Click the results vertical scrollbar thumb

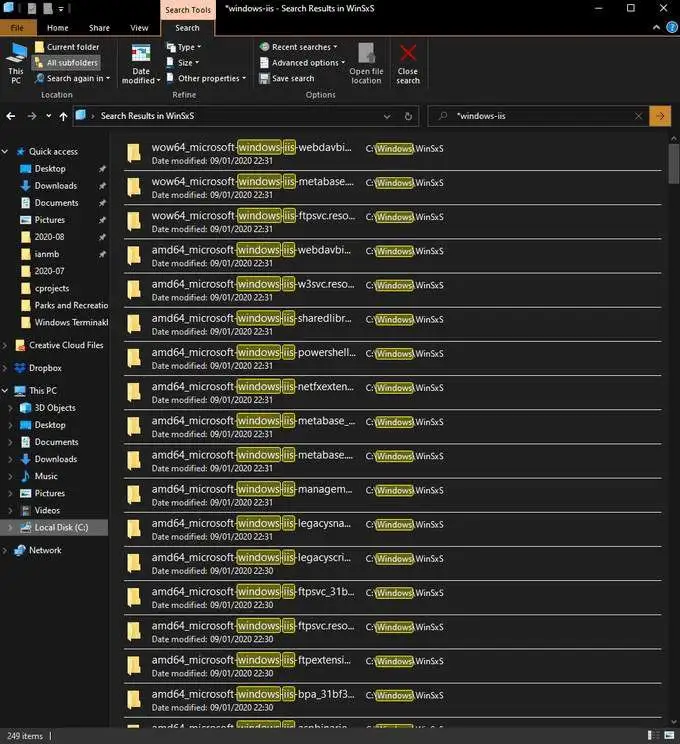tap(674, 164)
